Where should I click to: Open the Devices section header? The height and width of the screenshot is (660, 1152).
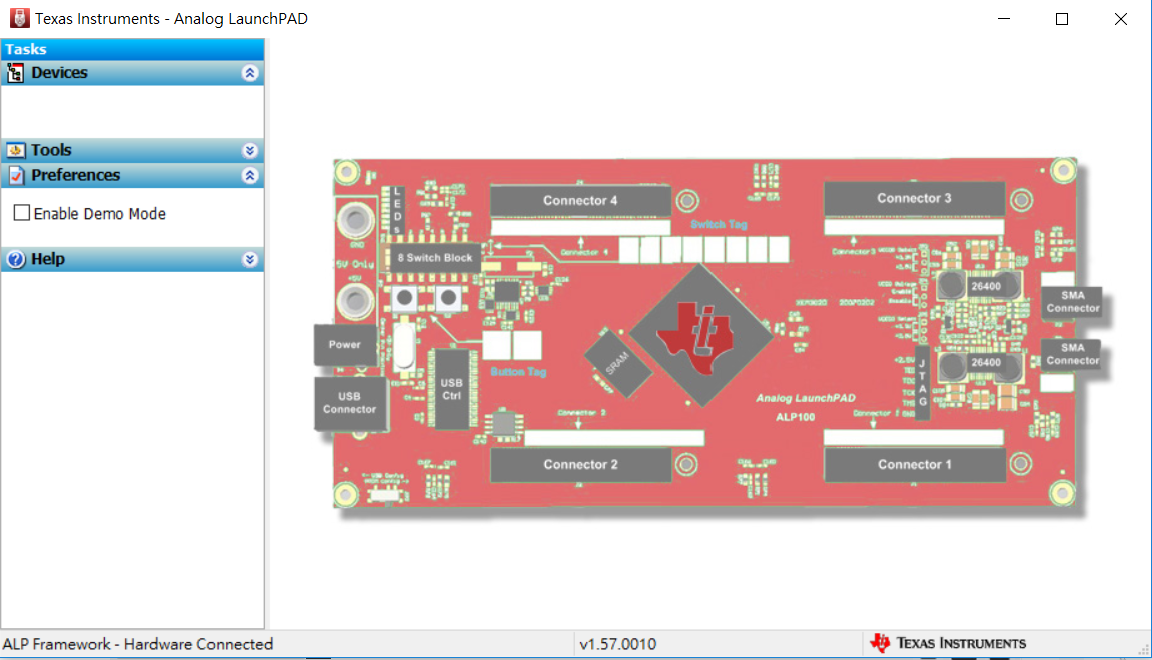[132, 73]
